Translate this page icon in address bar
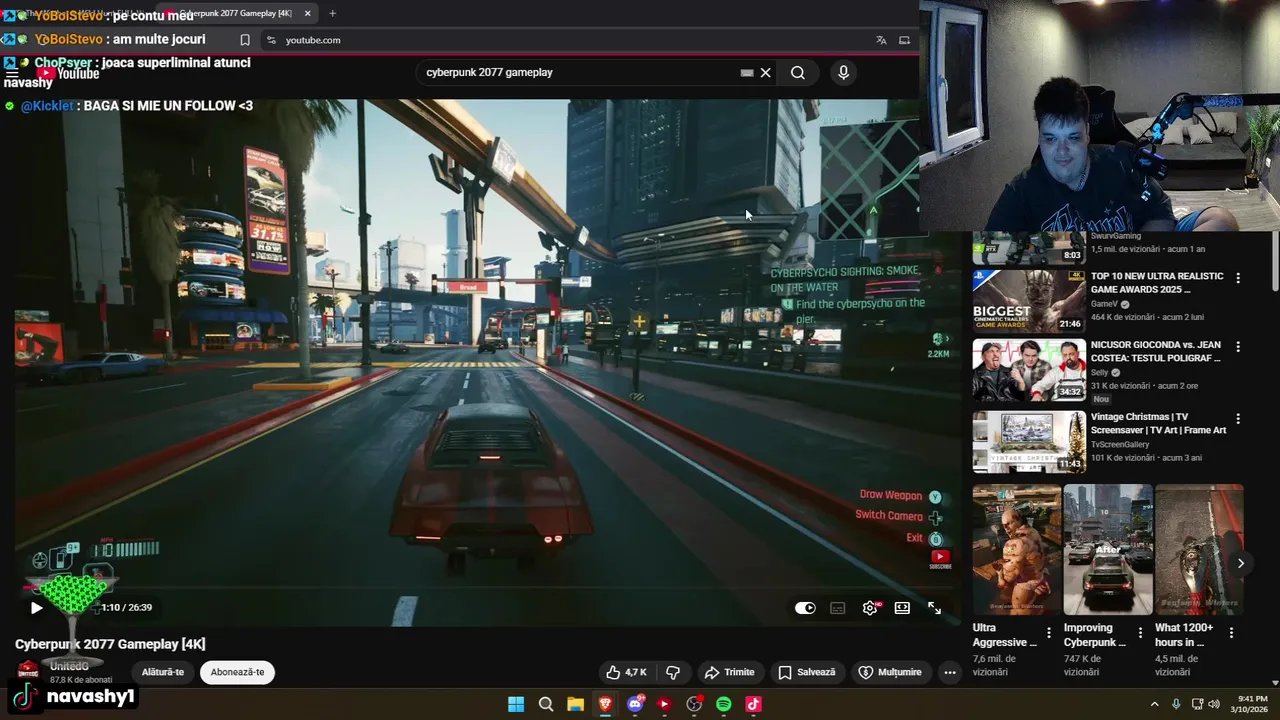This screenshot has width=1280, height=720. (x=881, y=40)
